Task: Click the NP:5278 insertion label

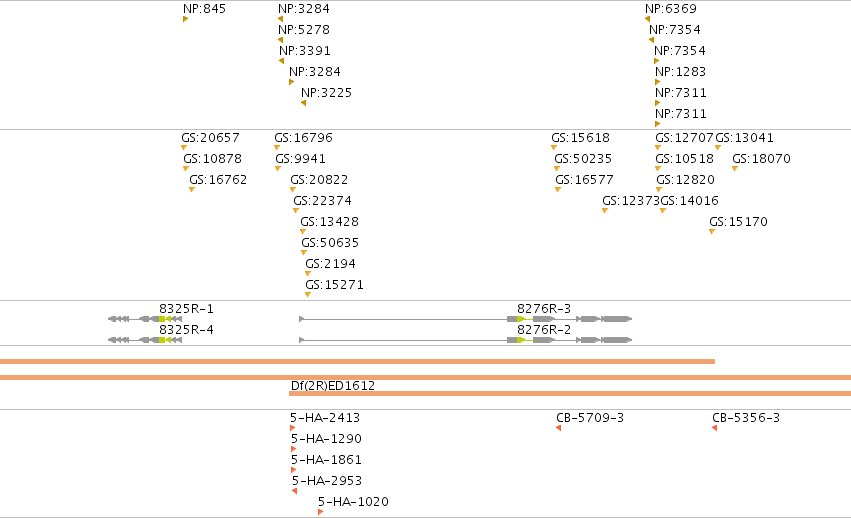Action: 304,30
